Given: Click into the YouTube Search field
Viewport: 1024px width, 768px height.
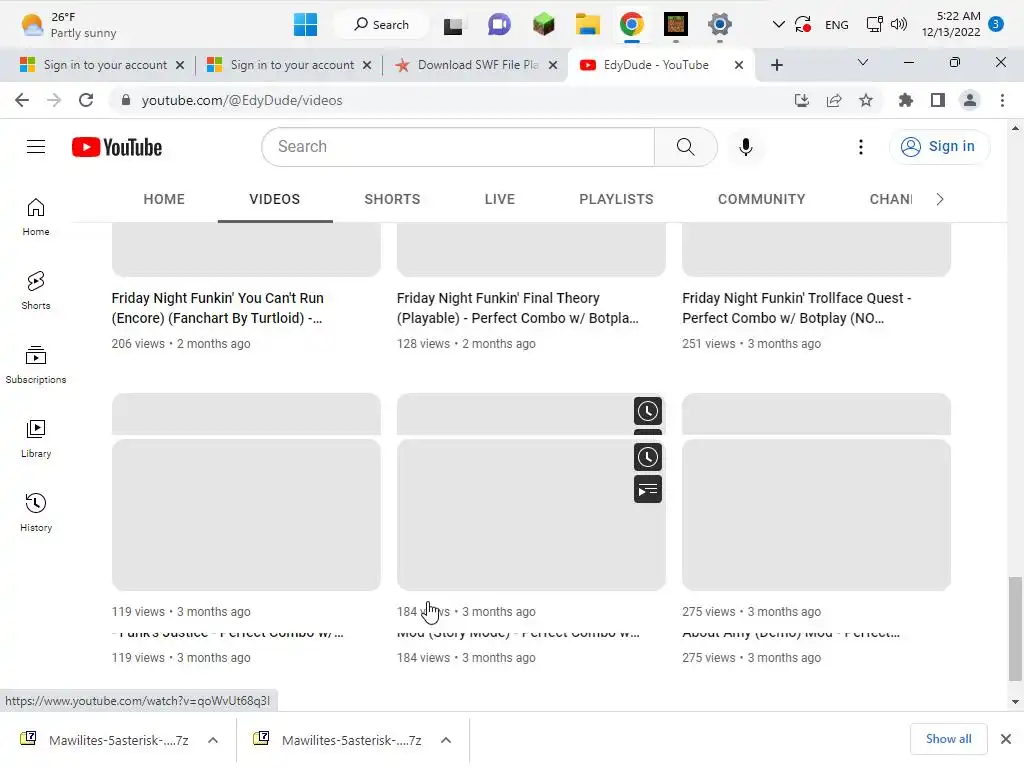Looking at the screenshot, I should point(458,147).
